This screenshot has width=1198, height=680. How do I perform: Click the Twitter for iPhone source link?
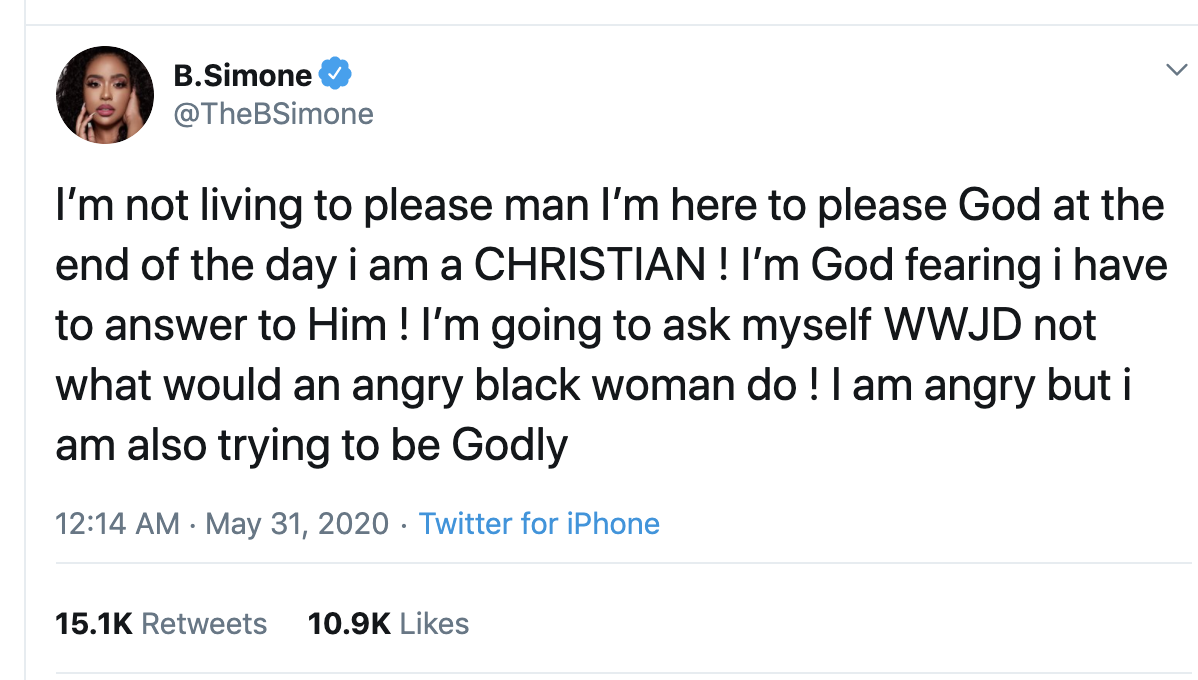click(x=539, y=524)
